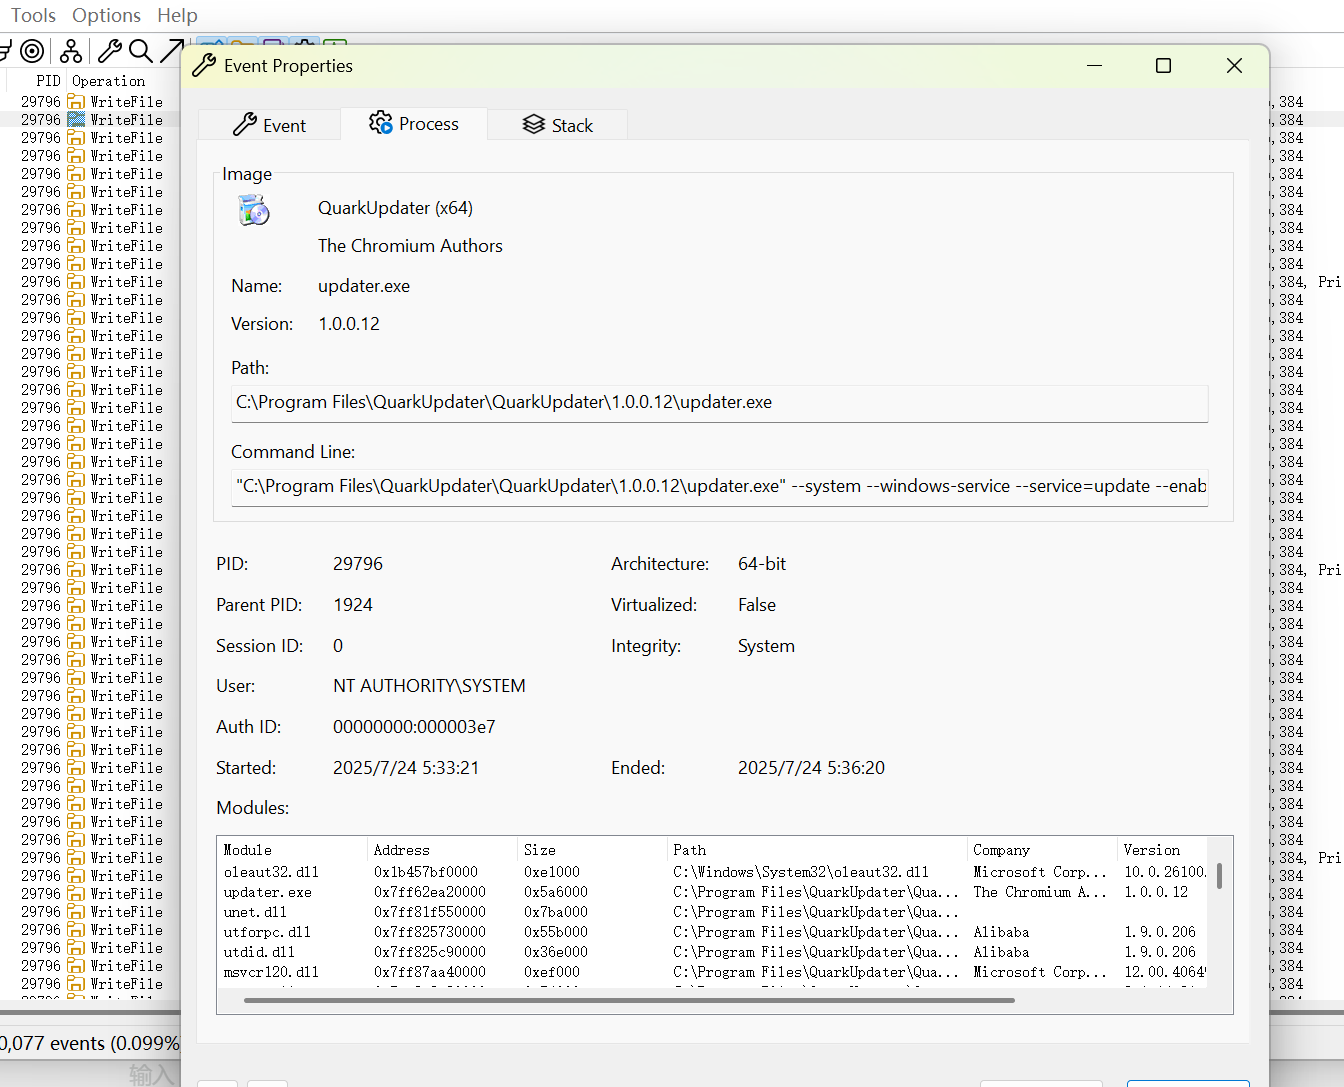Click the Version column header
1344x1087 pixels.
(x=1162, y=850)
